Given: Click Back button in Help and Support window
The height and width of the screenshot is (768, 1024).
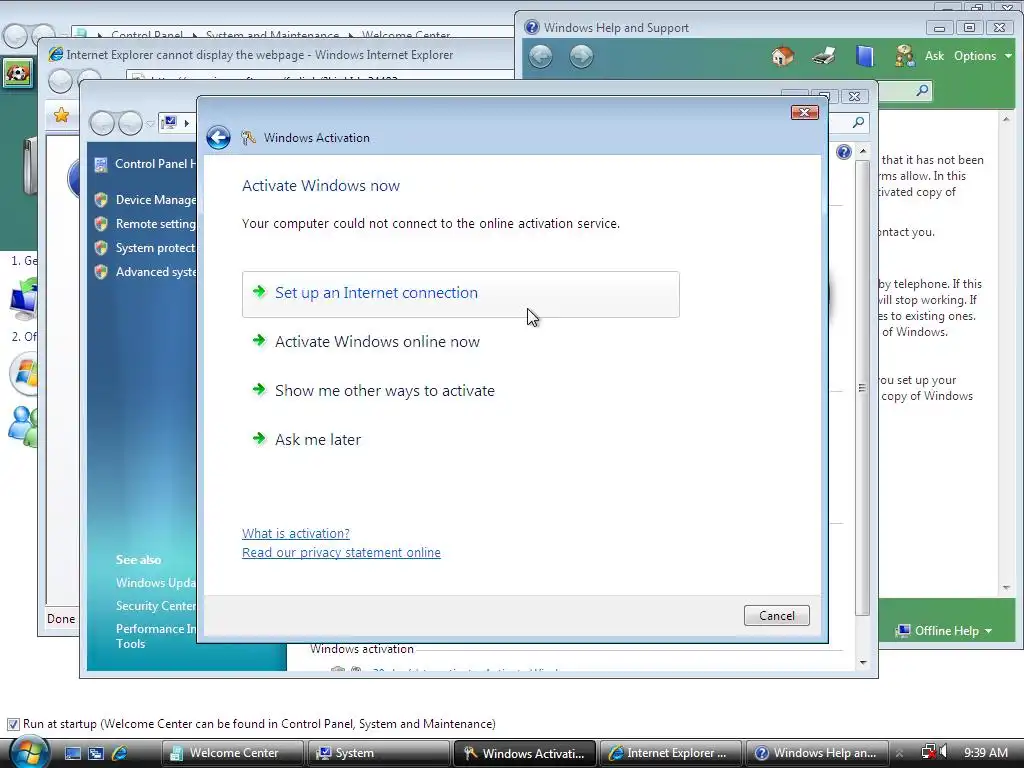Looking at the screenshot, I should coord(541,57).
